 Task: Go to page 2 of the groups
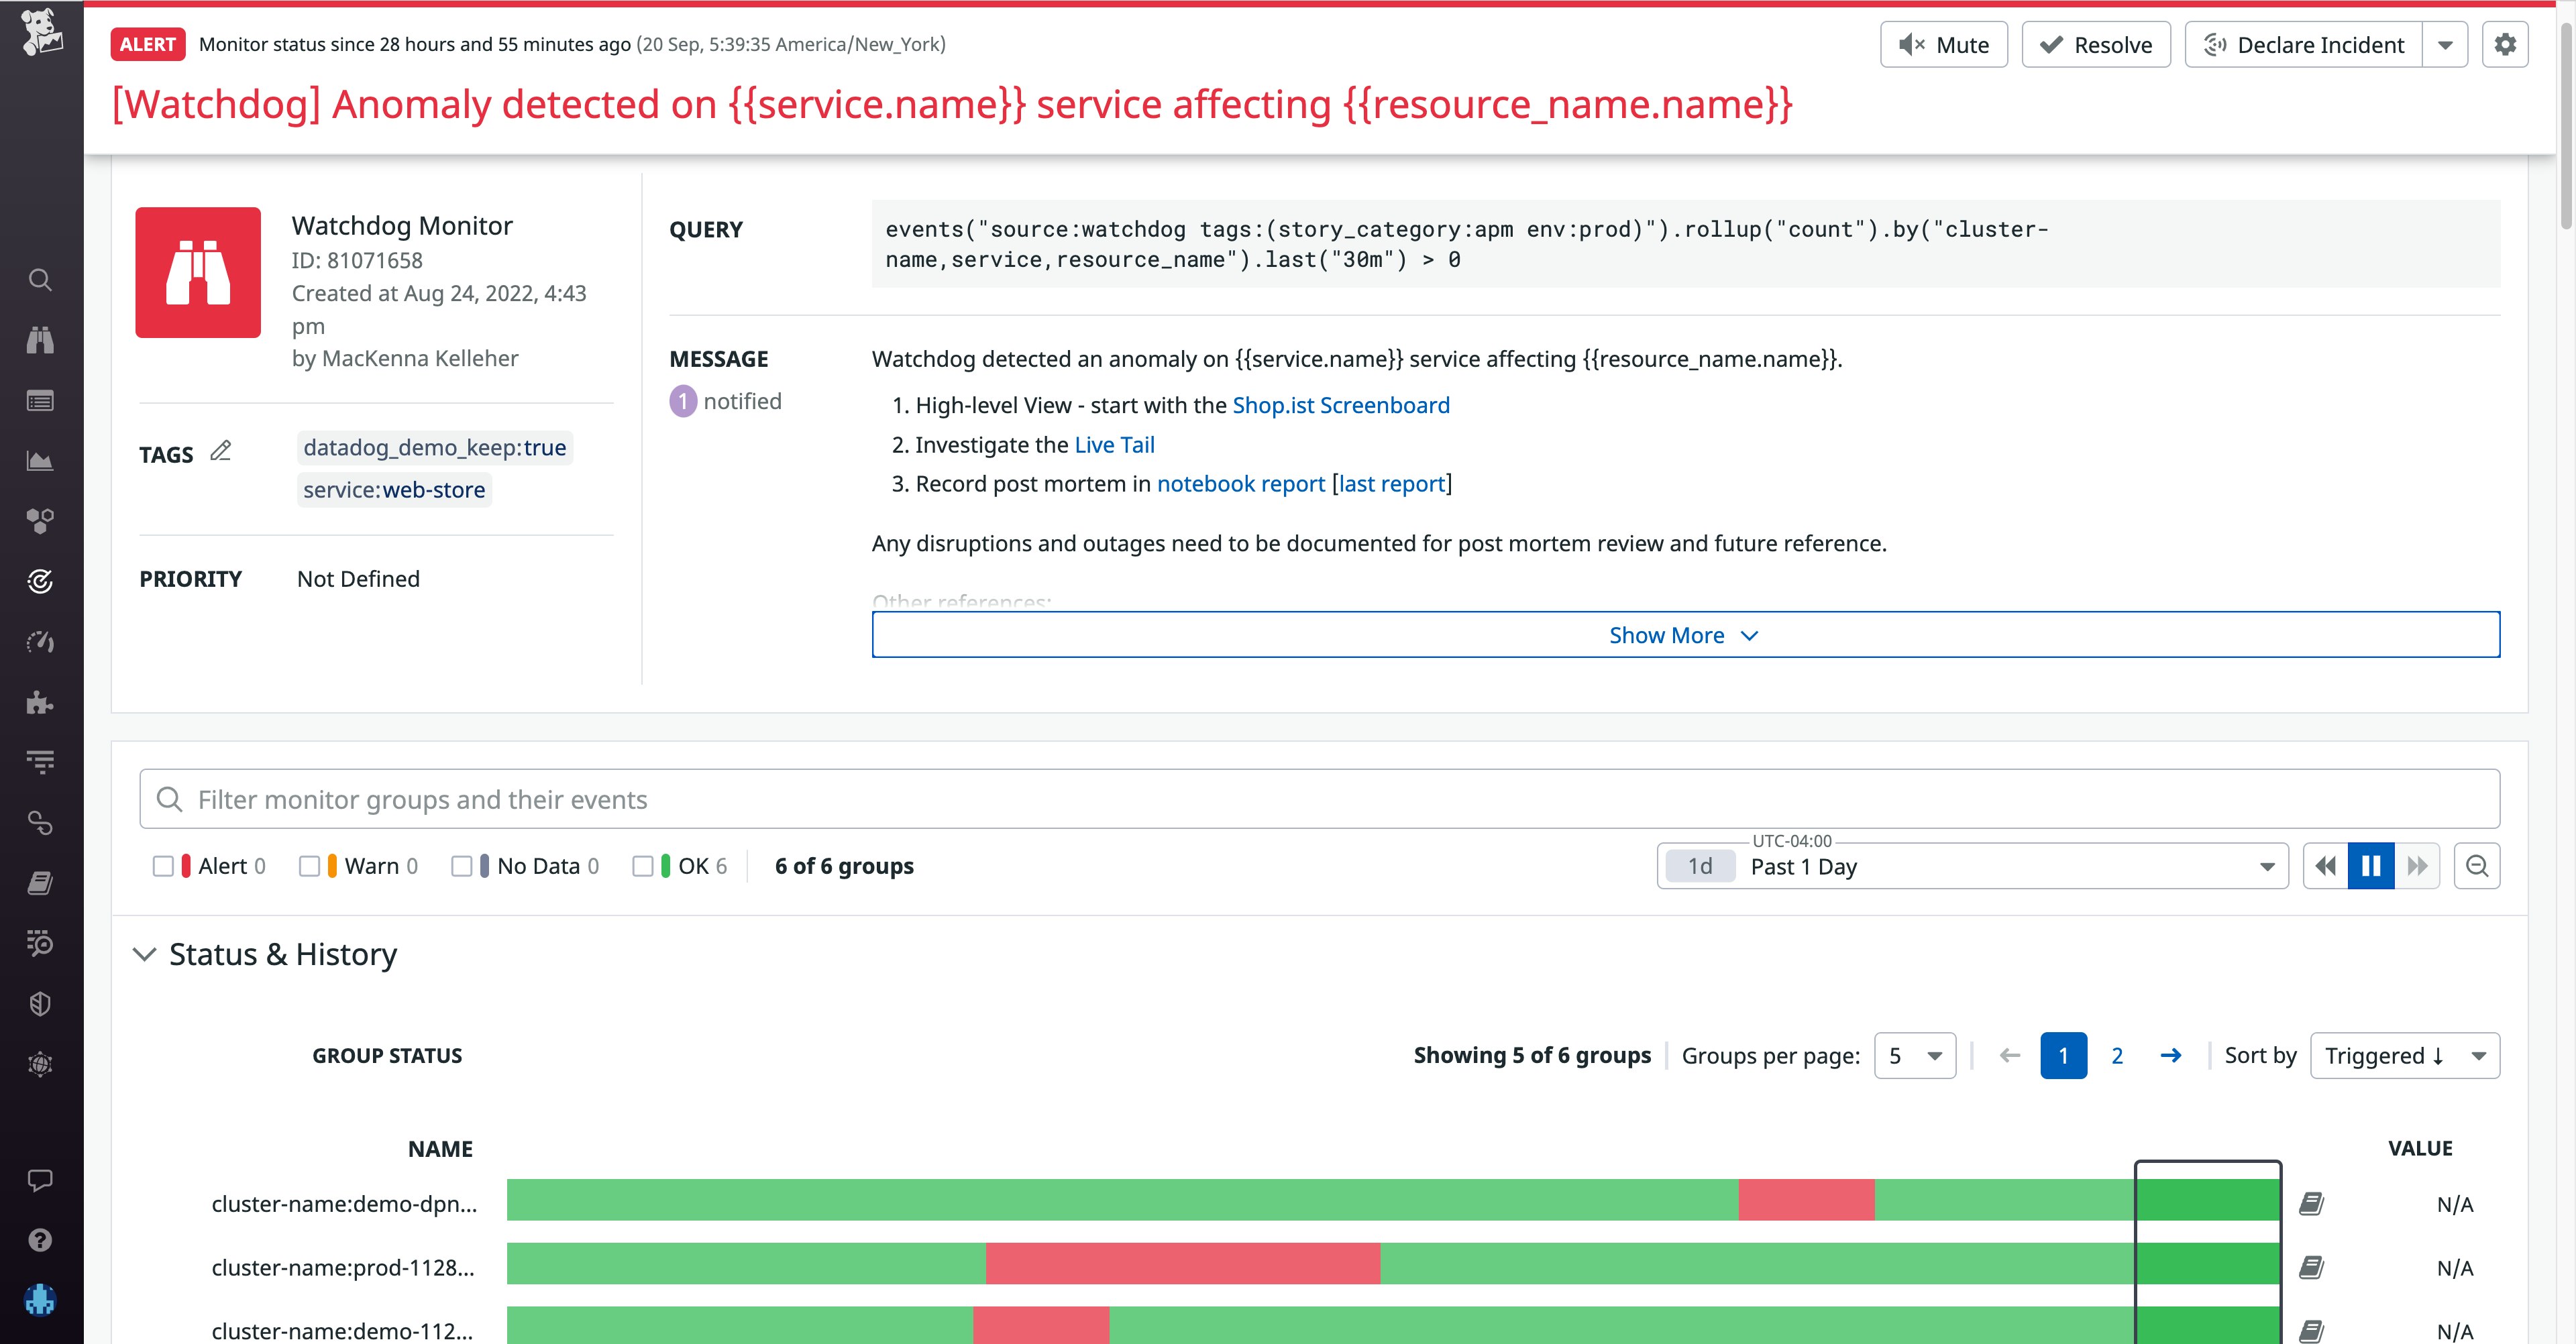tap(2117, 1056)
